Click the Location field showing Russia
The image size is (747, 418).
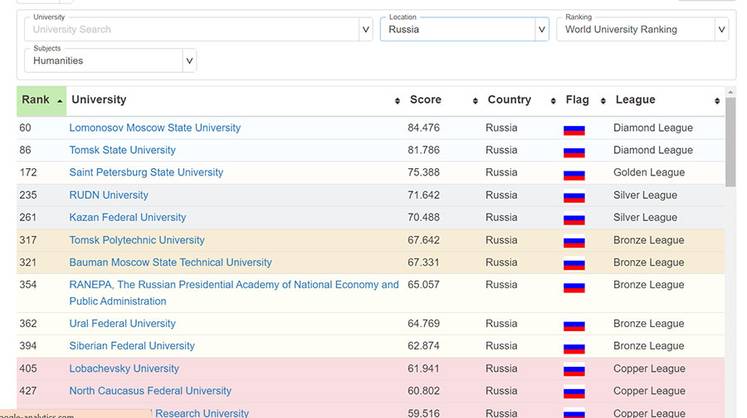[x=458, y=30]
